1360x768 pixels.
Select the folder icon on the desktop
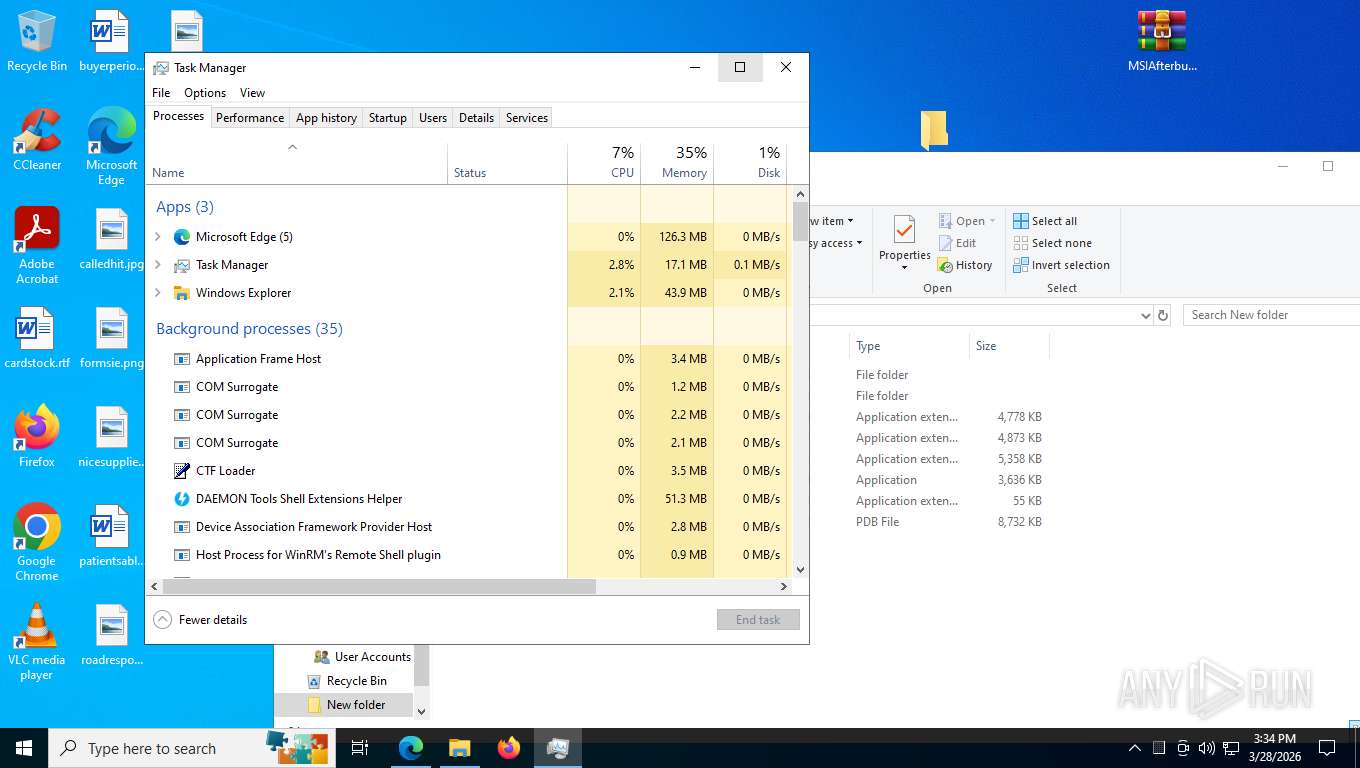point(934,130)
